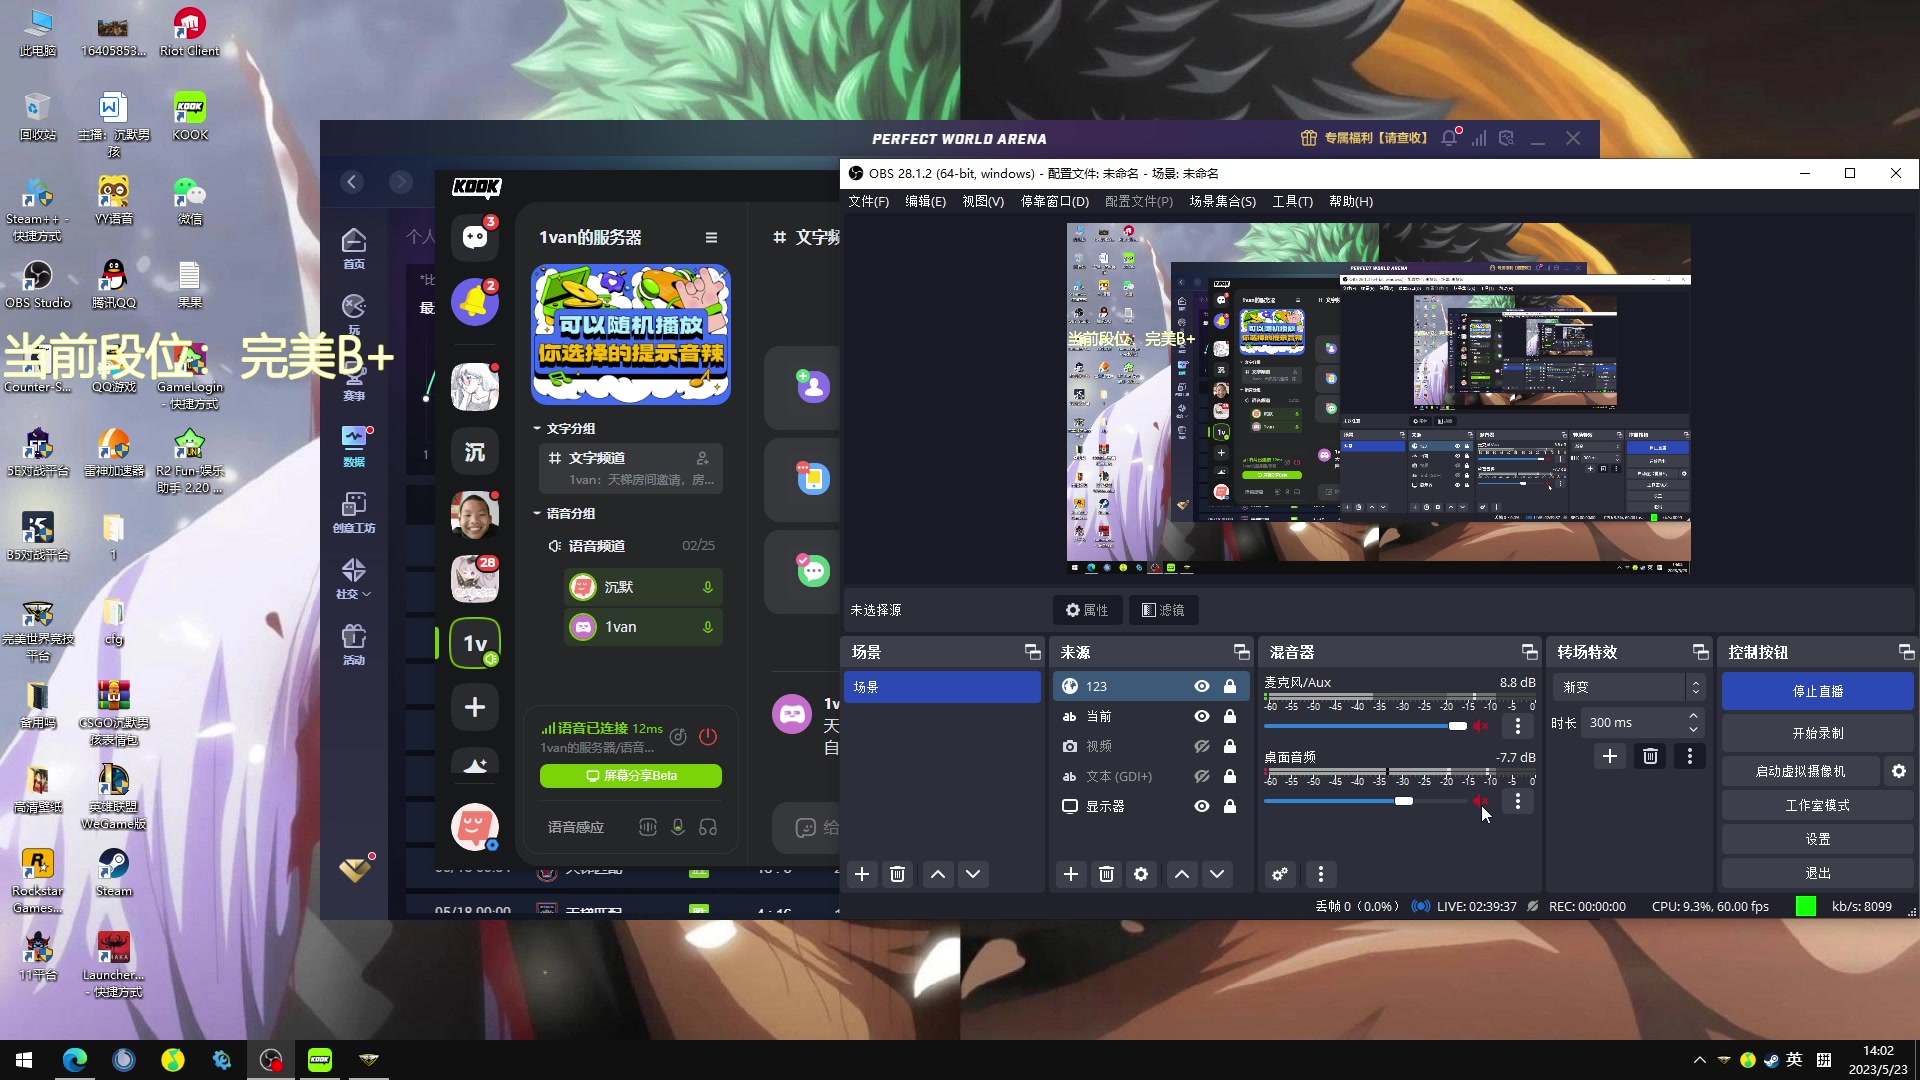This screenshot has width=1920, height=1080.
Task: Toggle lock on 显示器 source
Action: click(1230, 806)
